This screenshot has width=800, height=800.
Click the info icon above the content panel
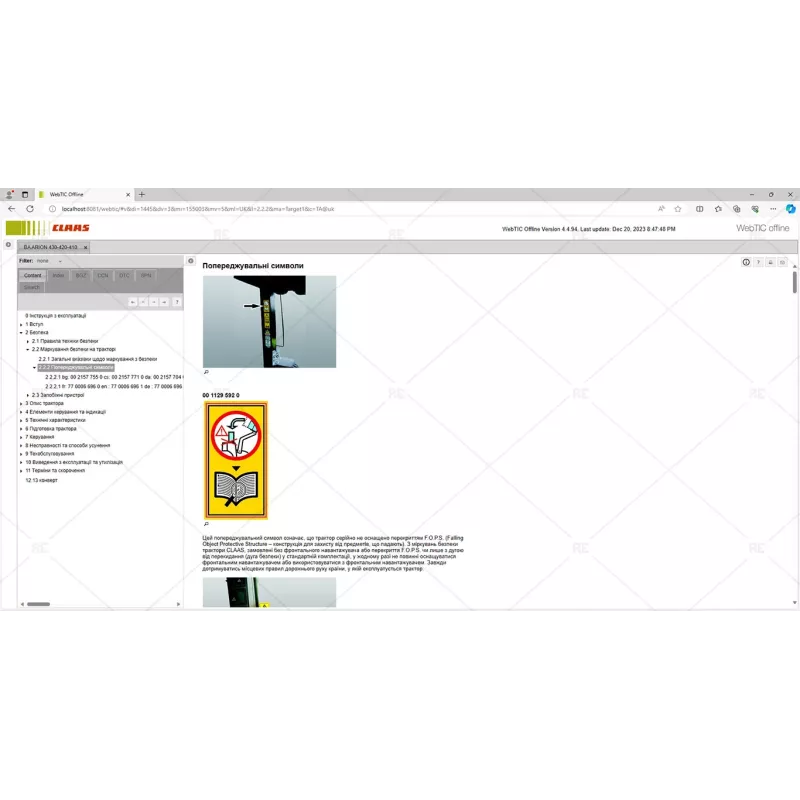[x=746, y=262]
